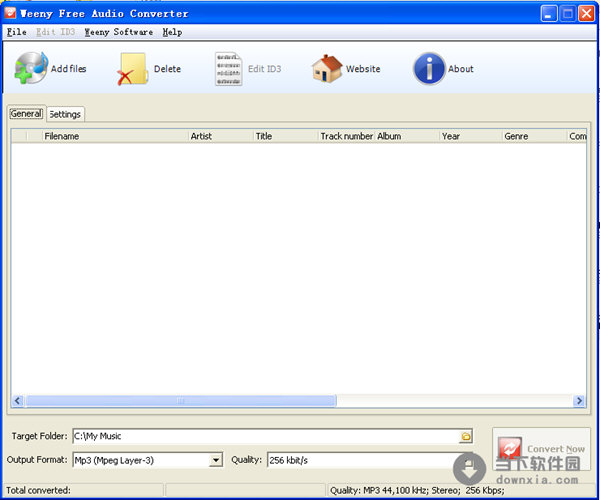Open the About info icon
Image resolution: width=600 pixels, height=500 pixels.
(429, 68)
